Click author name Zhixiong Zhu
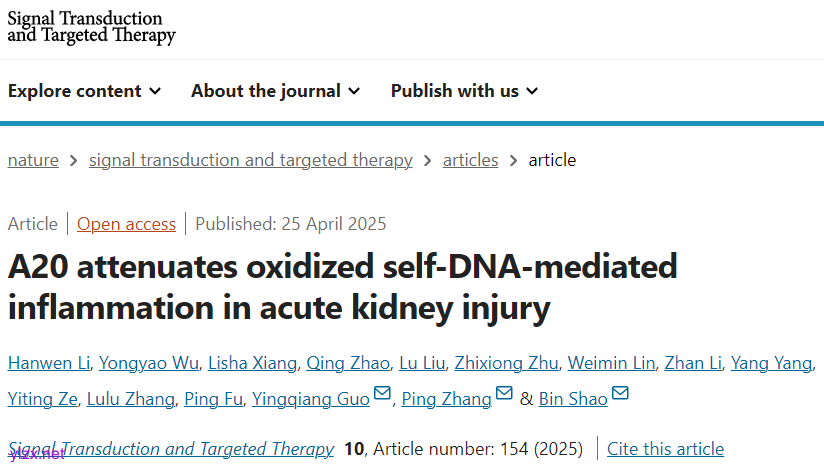This screenshot has width=824, height=469. click(507, 362)
